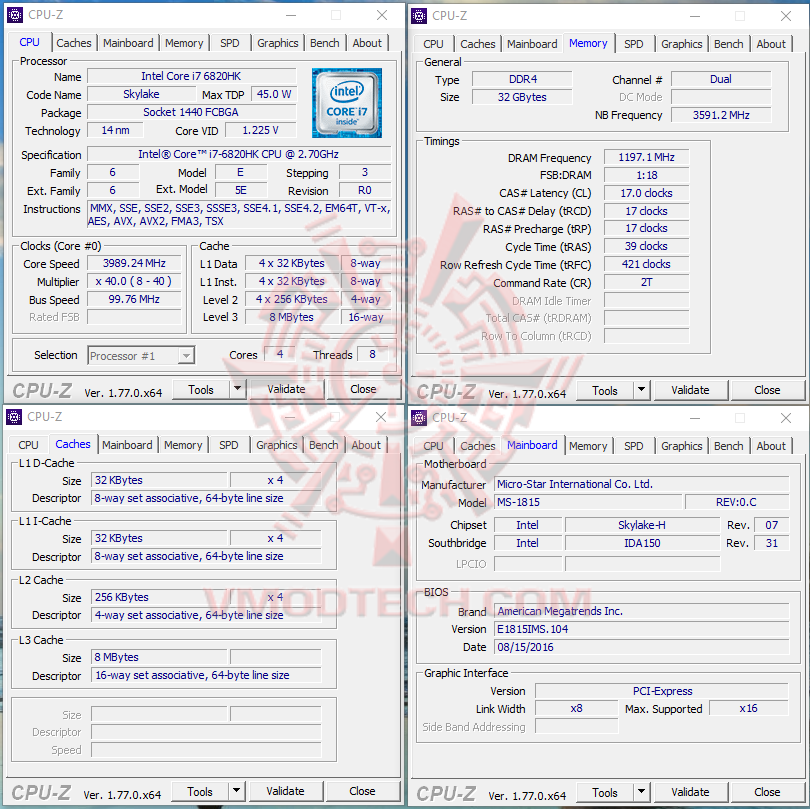The image size is (810, 809).
Task: Click CPU-Z app icon in top-left CPU window
Action: coord(15,15)
